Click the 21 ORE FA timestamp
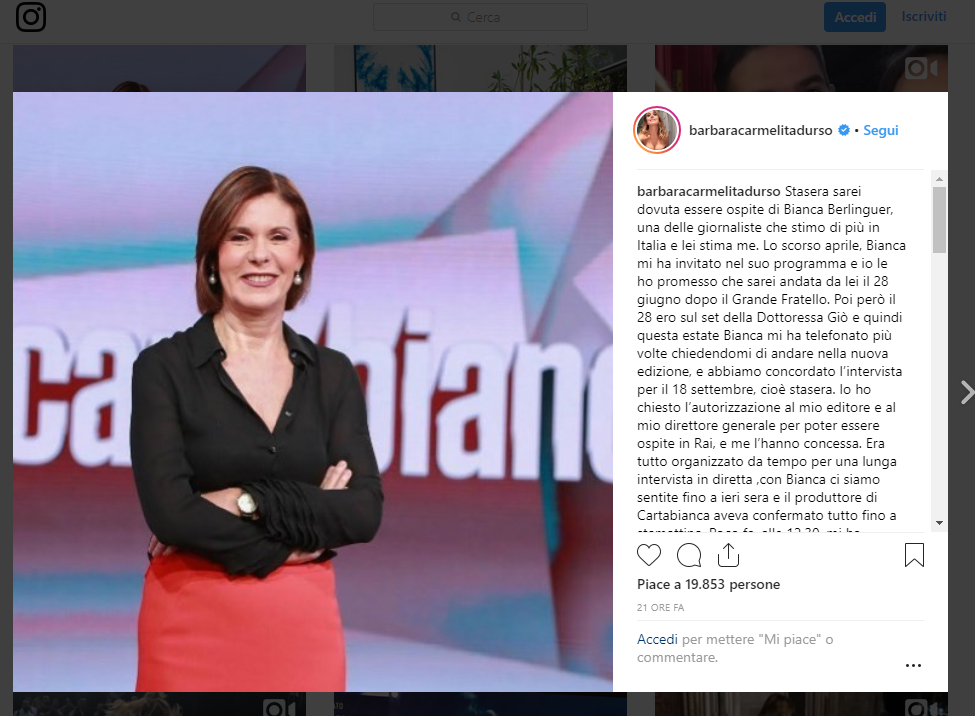975x716 pixels. (660, 607)
